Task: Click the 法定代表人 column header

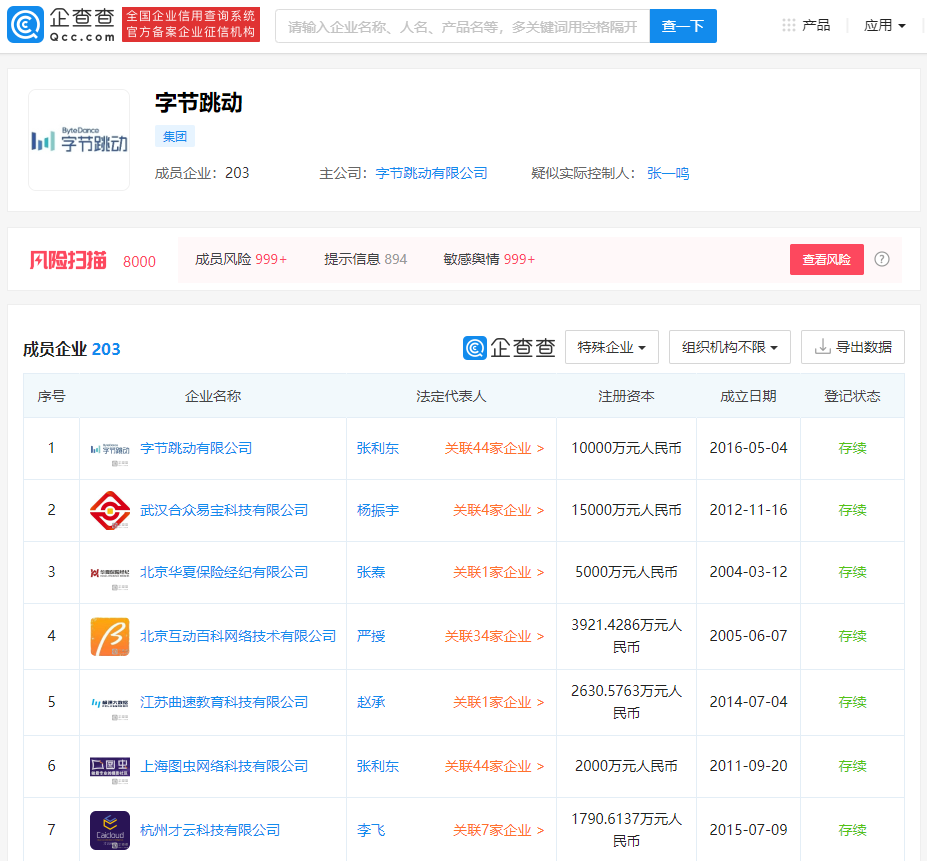Action: (x=451, y=396)
